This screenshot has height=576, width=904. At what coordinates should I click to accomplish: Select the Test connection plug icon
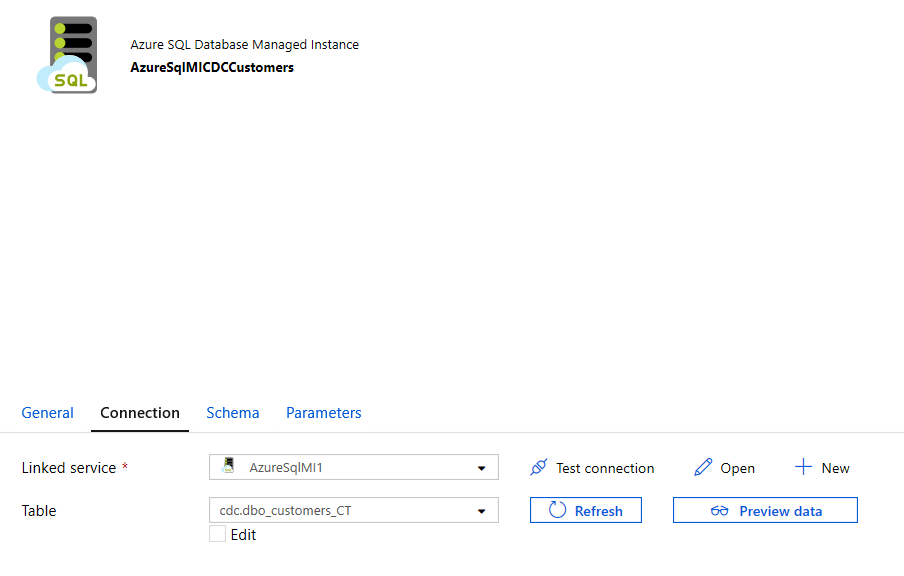[x=539, y=467]
